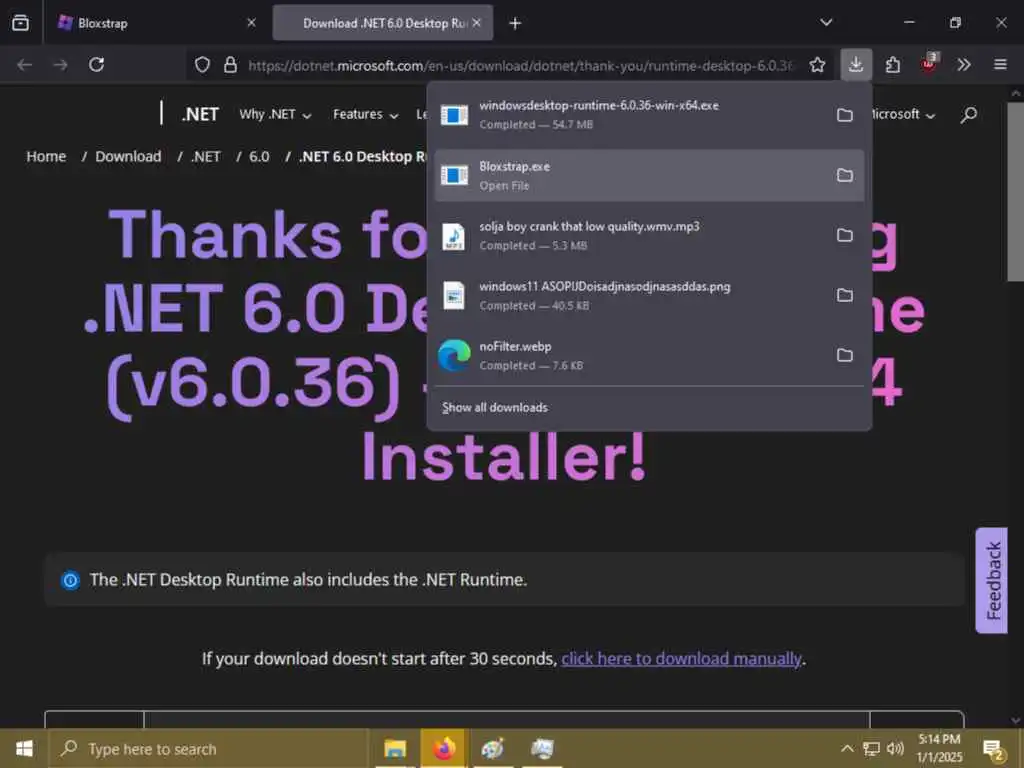Open the clock showing 5:14 PM

939,748
